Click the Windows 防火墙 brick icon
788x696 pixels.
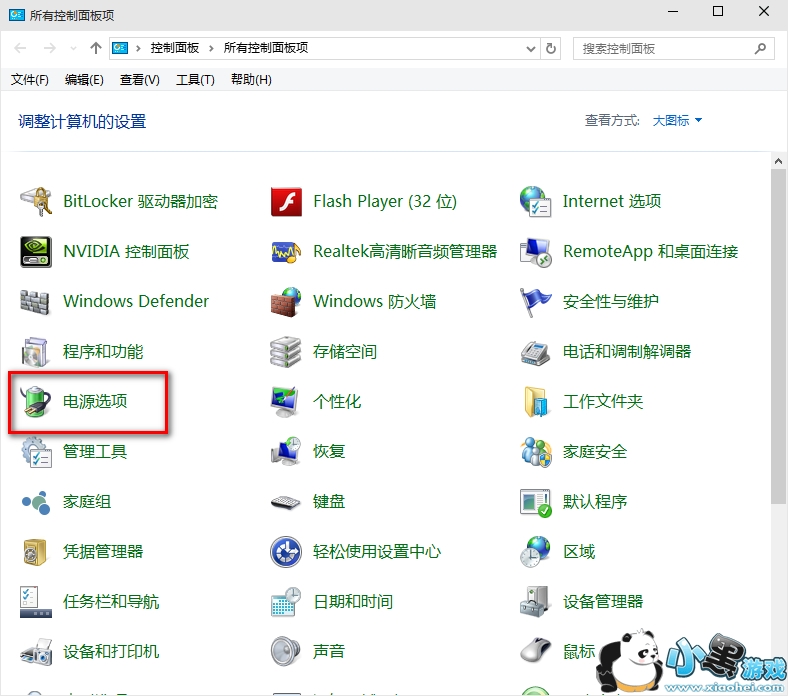tap(286, 302)
